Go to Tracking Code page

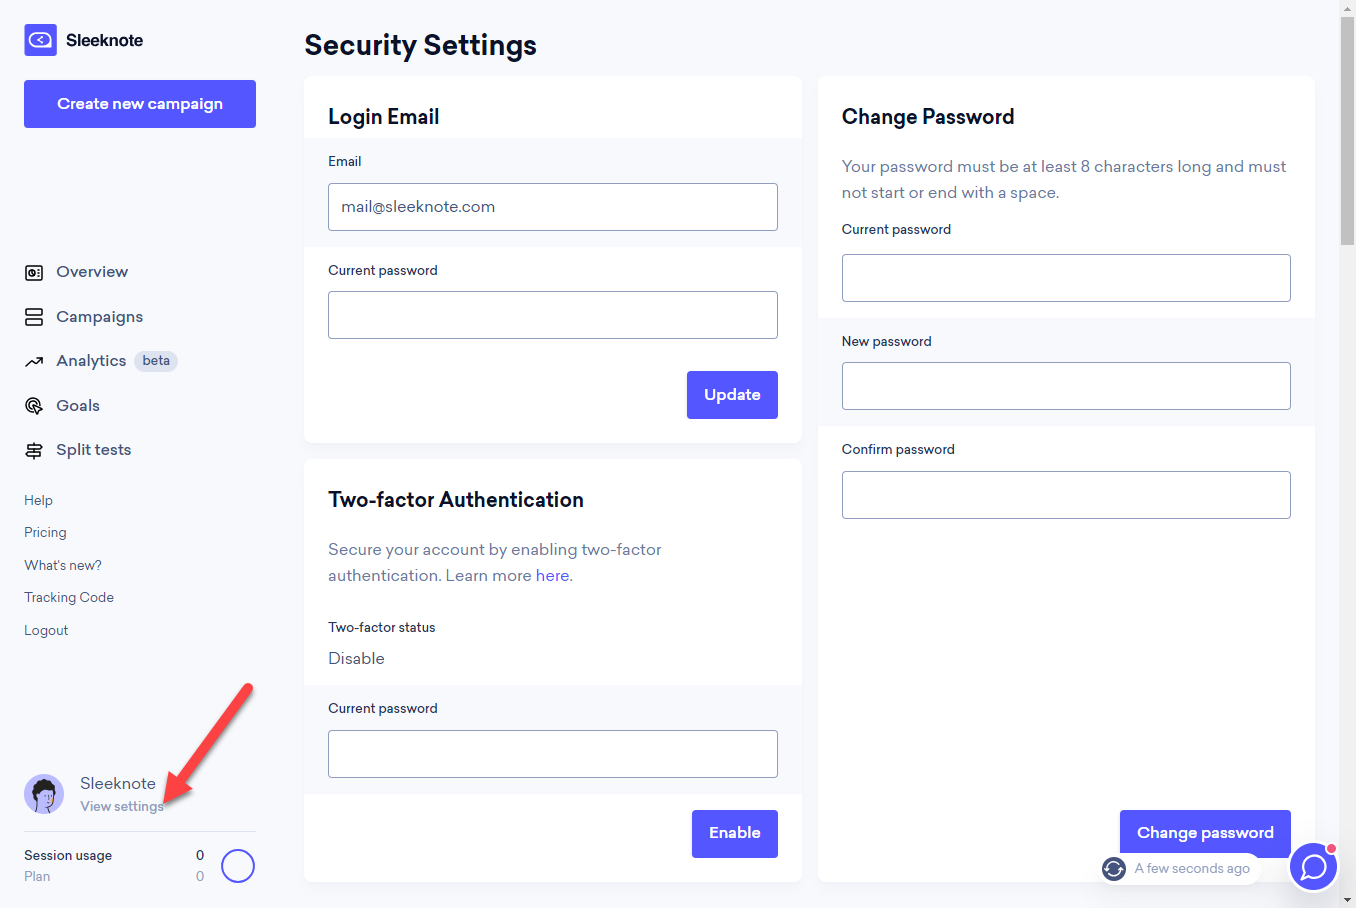point(69,597)
